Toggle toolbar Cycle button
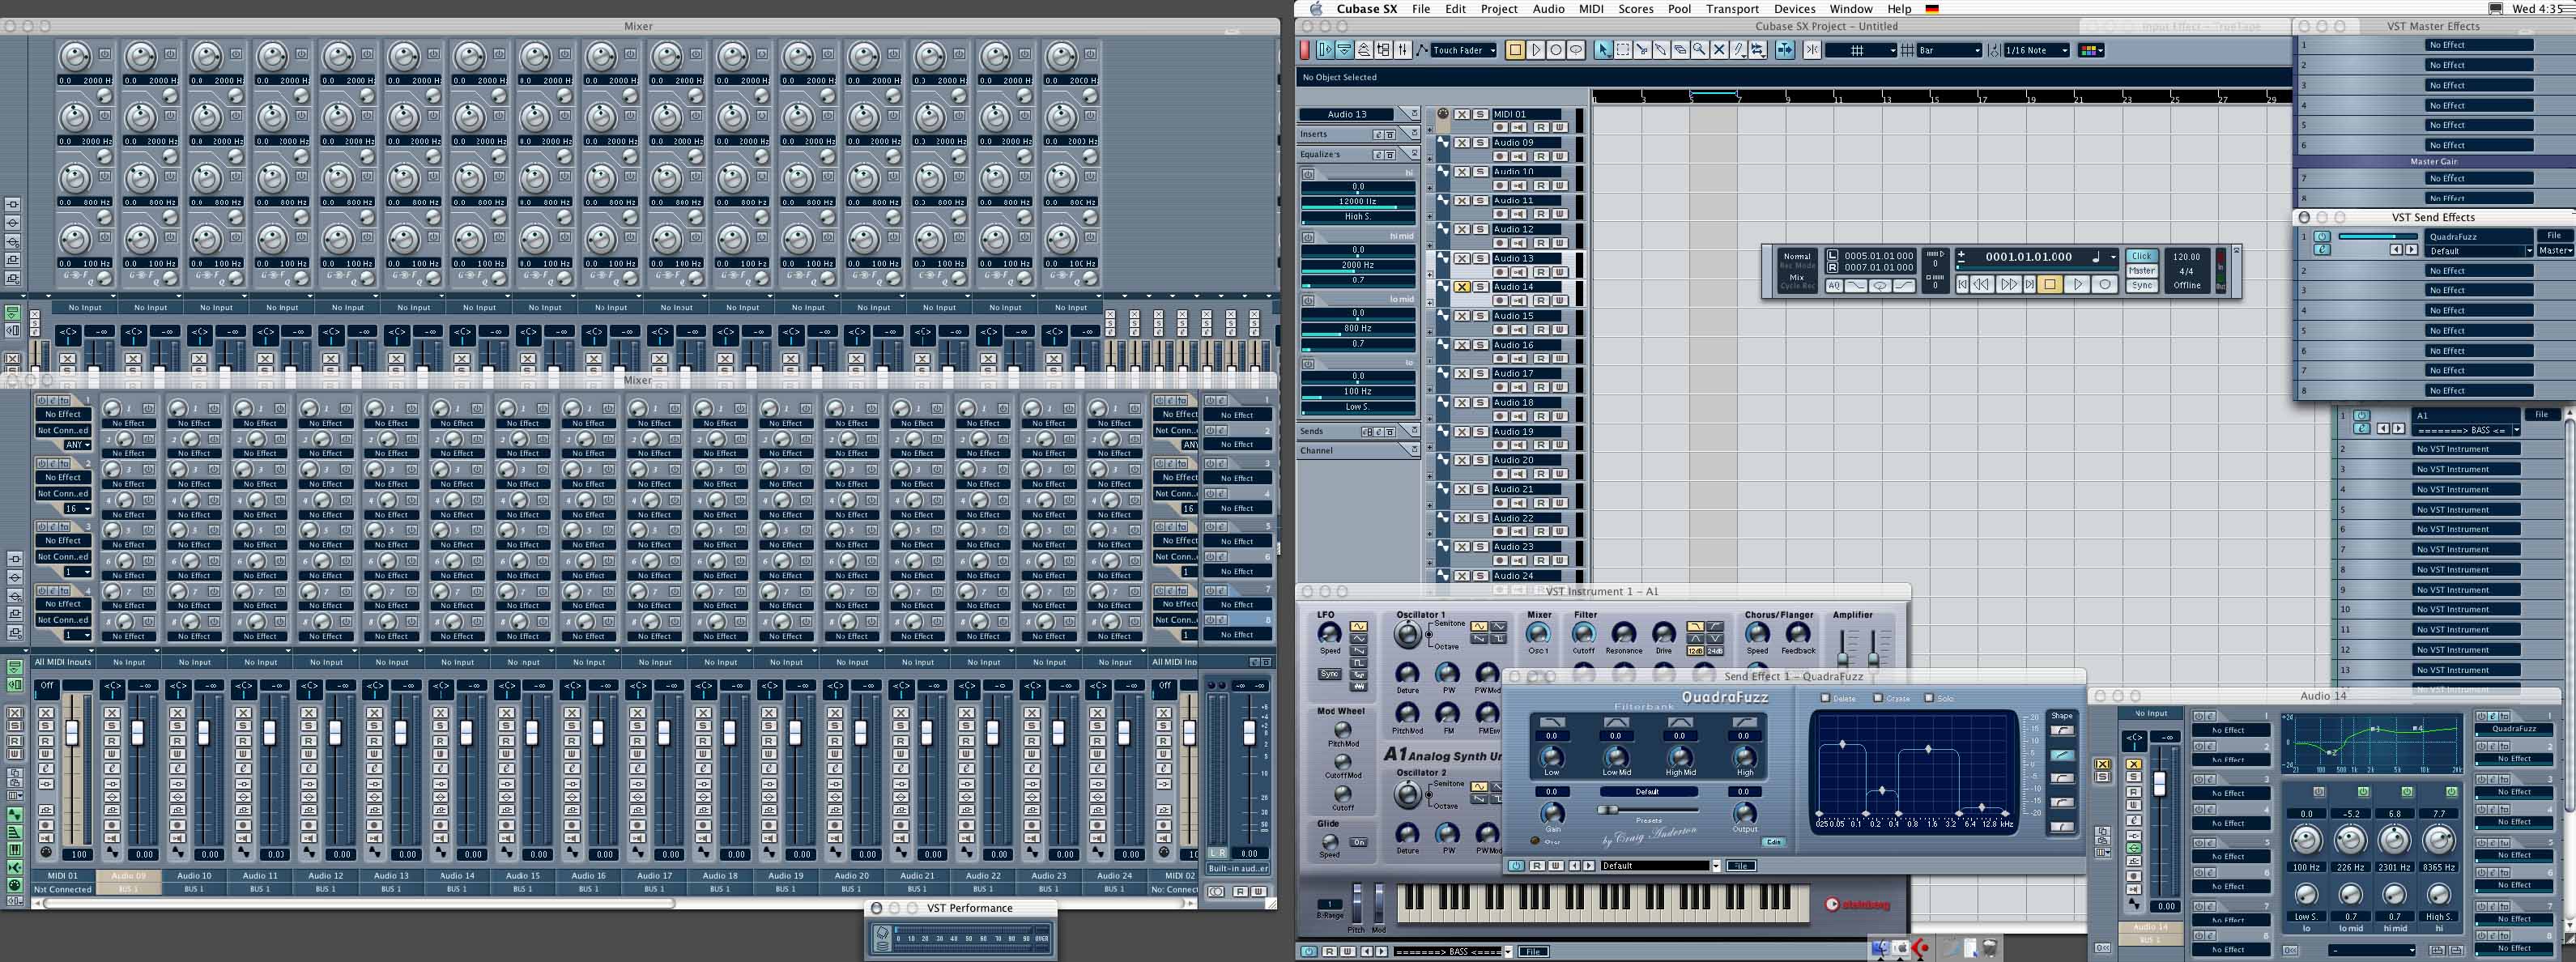 1576,50
